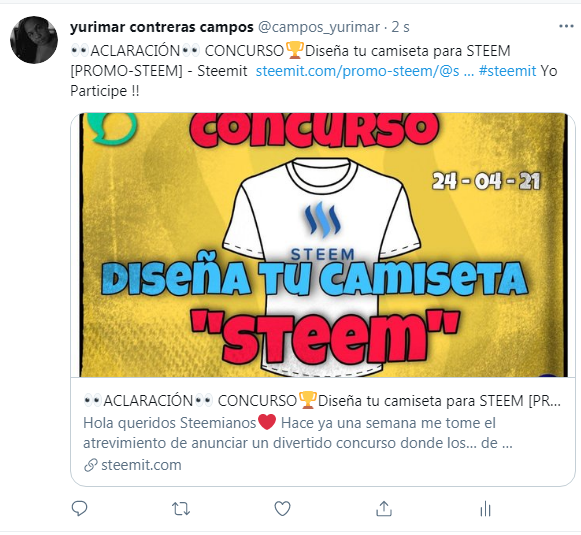Open the three-dot more options menu

click(x=566, y=26)
